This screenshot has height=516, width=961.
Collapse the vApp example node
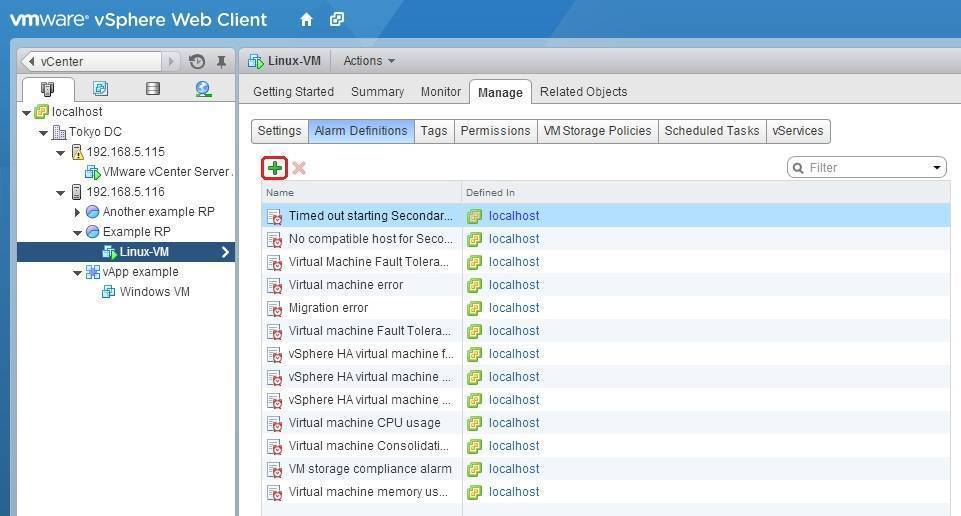(x=77, y=273)
